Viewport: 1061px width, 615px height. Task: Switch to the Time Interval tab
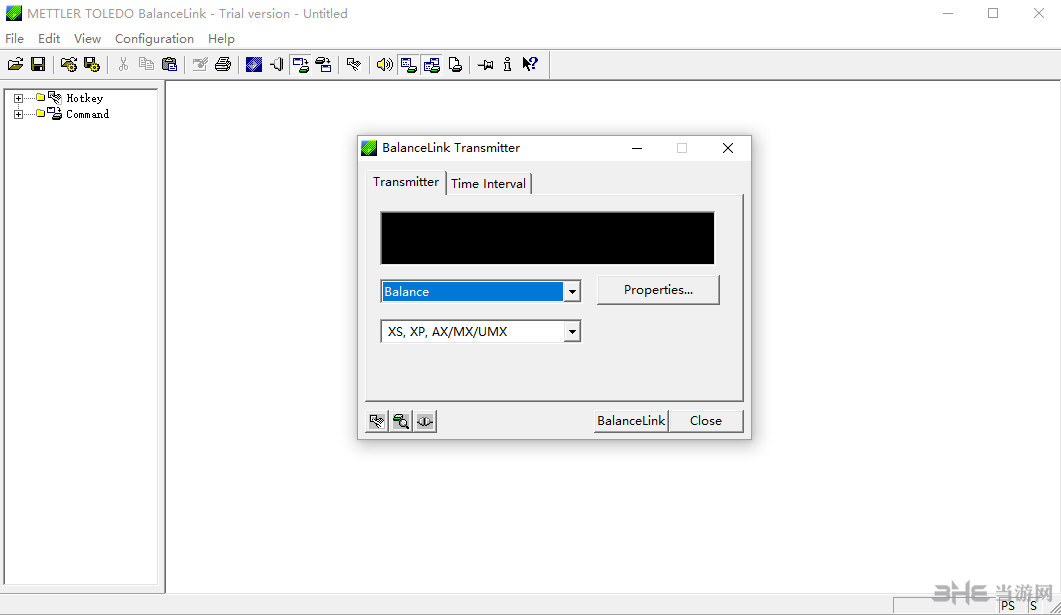point(489,183)
